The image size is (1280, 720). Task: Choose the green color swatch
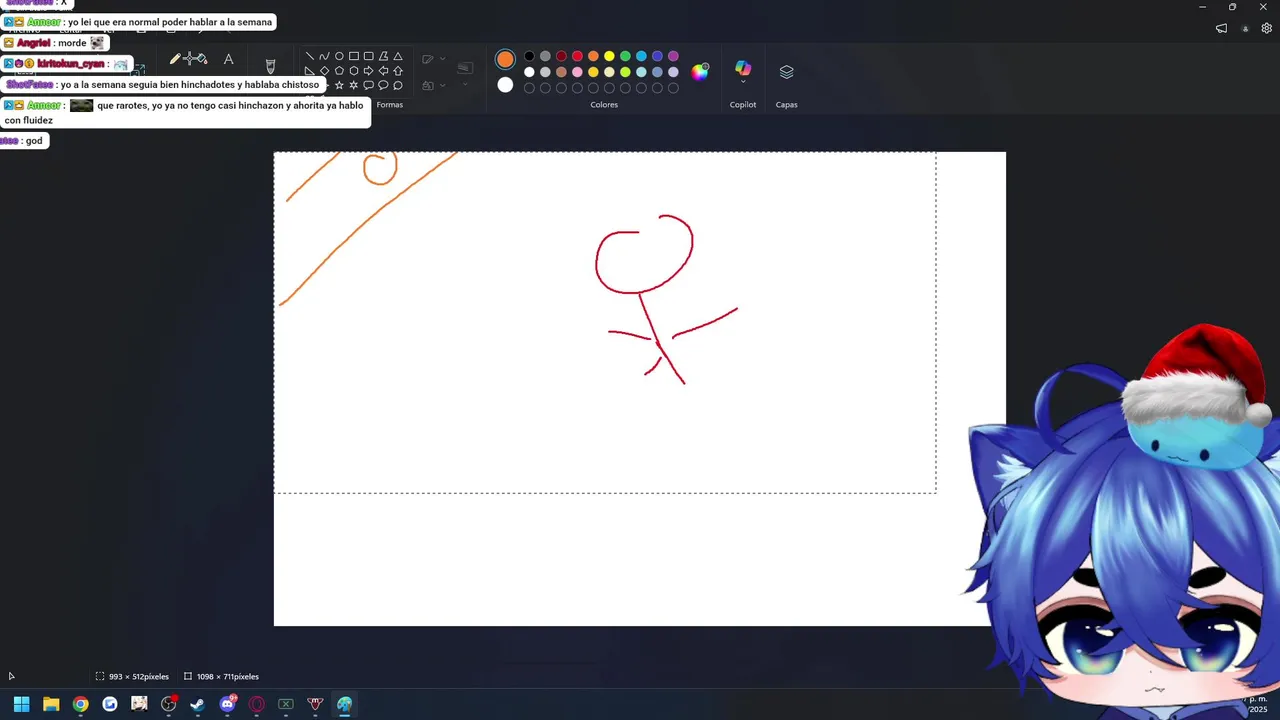pos(625,56)
